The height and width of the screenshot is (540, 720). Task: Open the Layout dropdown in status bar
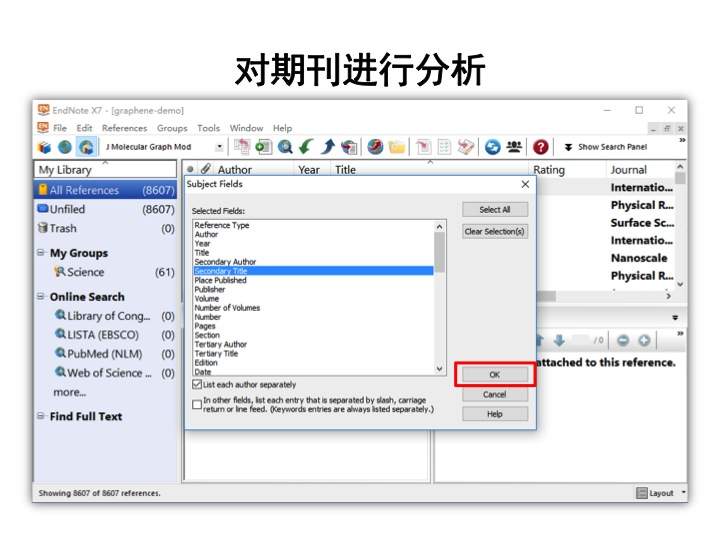(x=660, y=493)
